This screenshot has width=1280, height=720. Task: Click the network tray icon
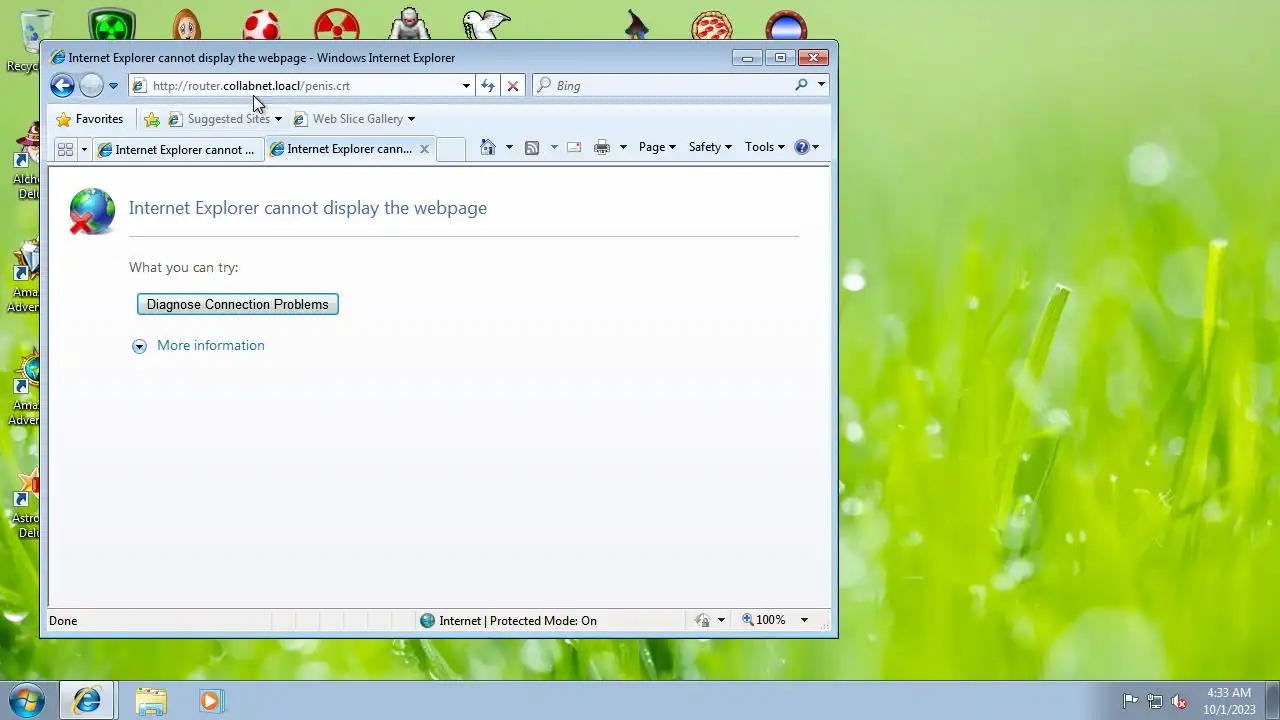point(1154,701)
